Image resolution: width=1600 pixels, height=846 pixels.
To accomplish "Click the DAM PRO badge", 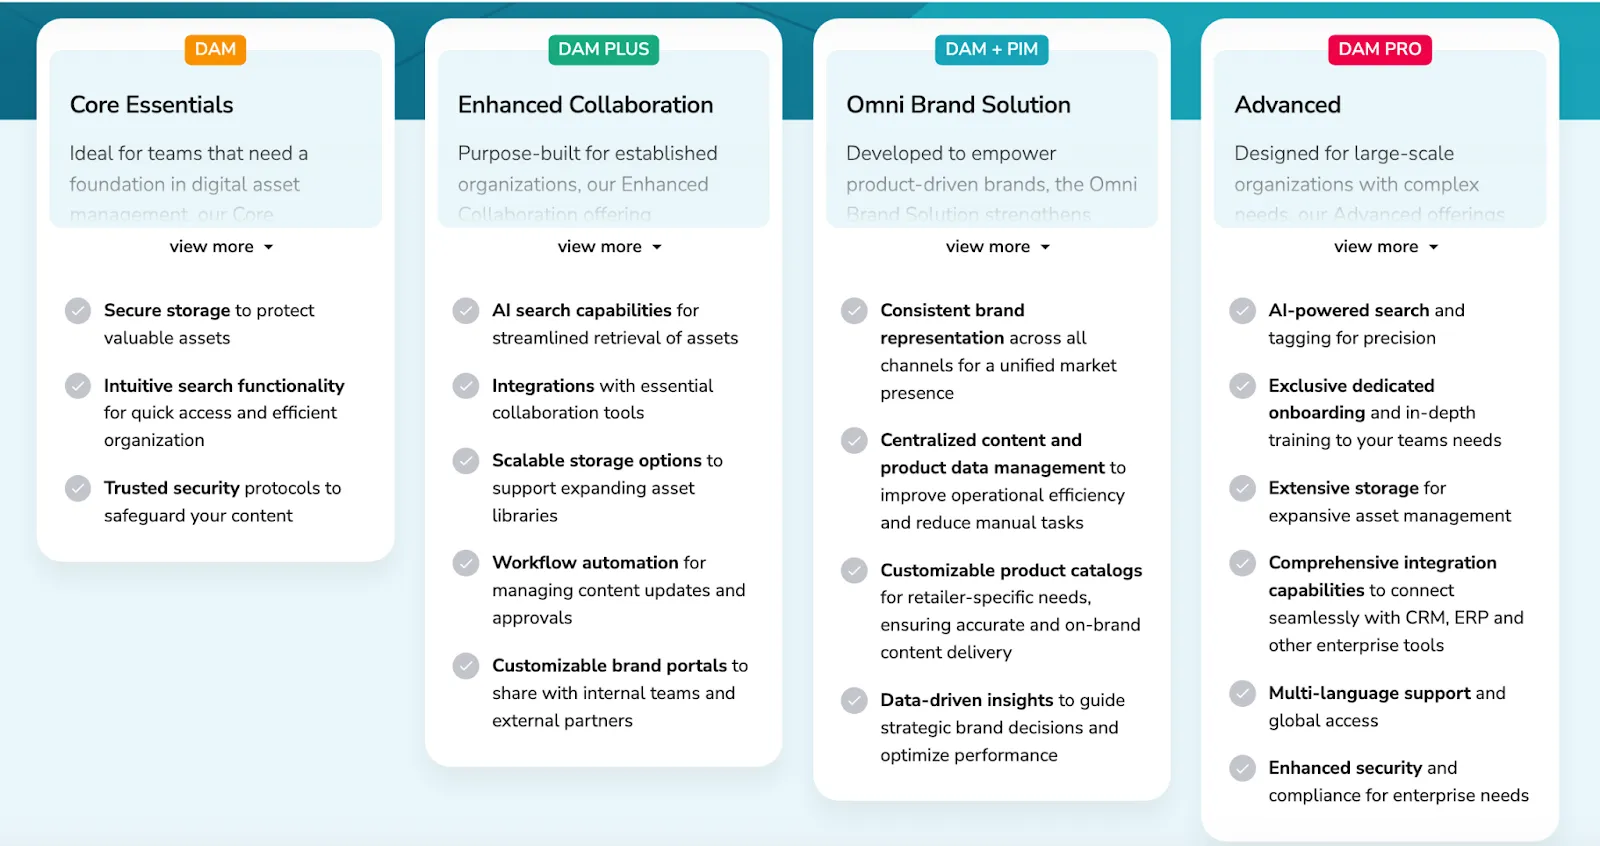I will [x=1380, y=49].
